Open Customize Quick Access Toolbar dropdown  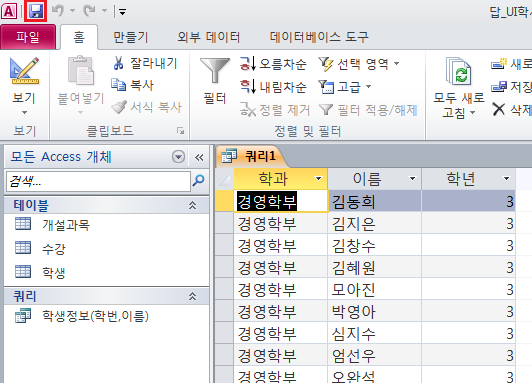click(x=122, y=12)
